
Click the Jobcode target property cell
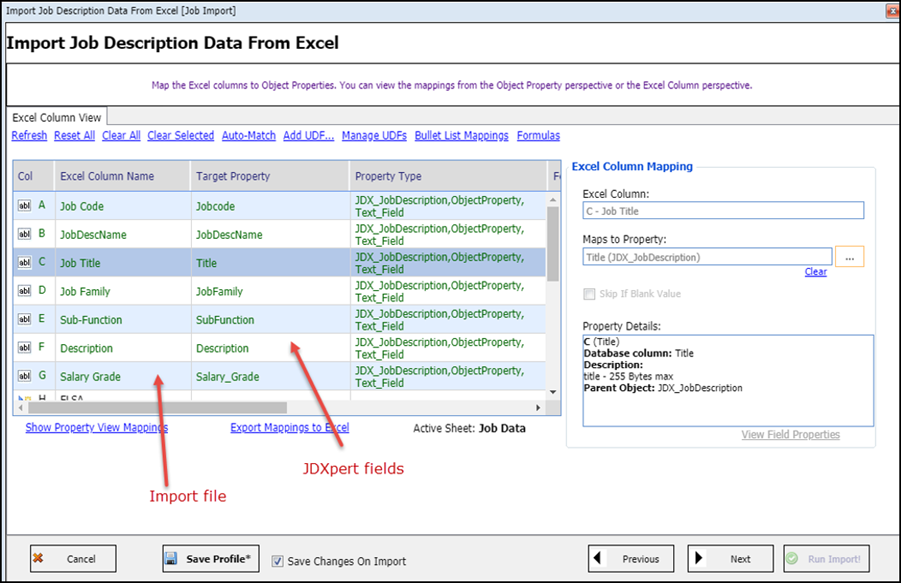pyautogui.click(x=270, y=206)
